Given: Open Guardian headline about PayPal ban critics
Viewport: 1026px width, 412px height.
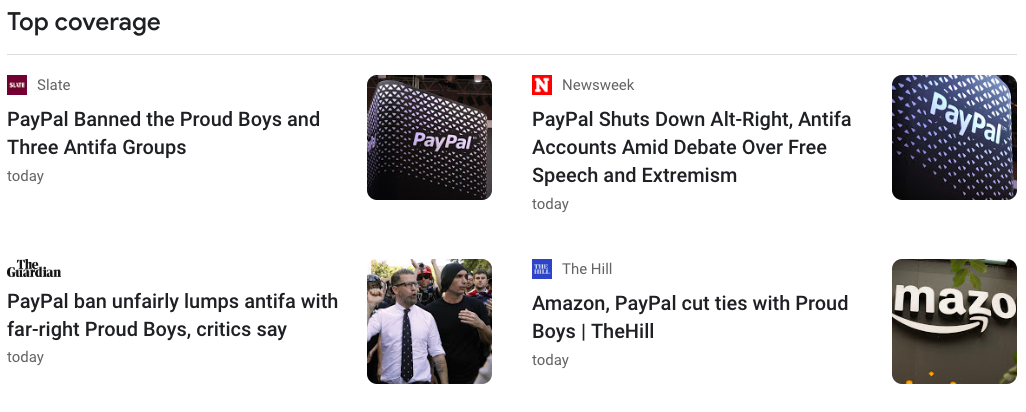Looking at the screenshot, I should tap(172, 315).
